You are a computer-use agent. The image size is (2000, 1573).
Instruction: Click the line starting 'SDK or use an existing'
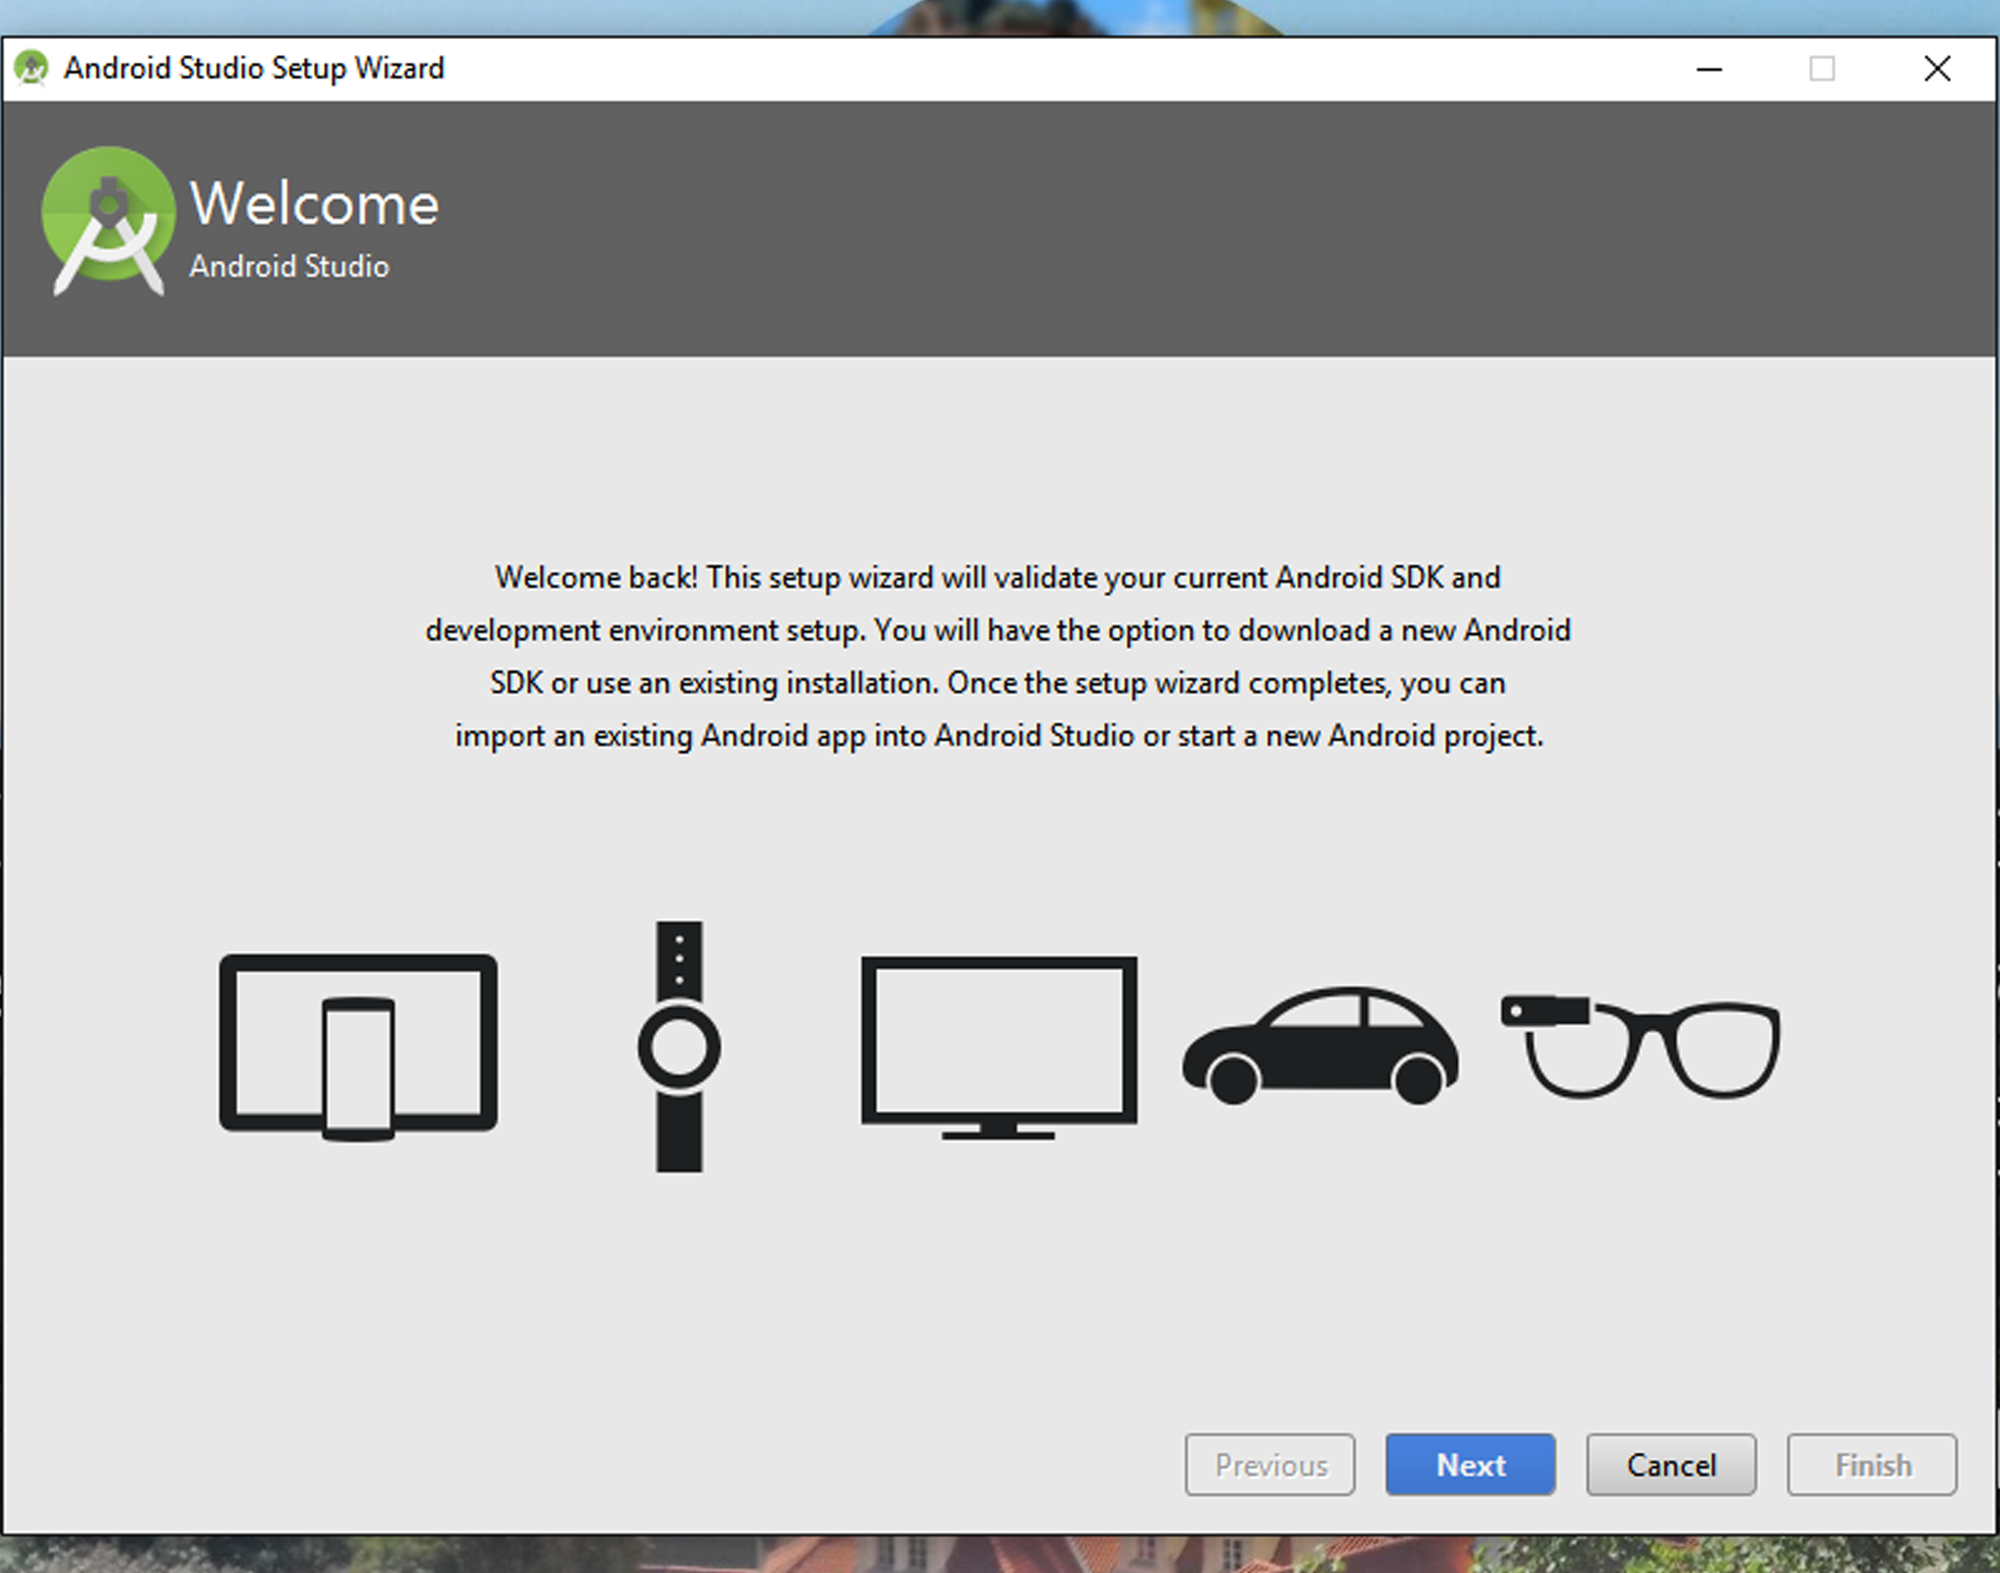(x=998, y=683)
